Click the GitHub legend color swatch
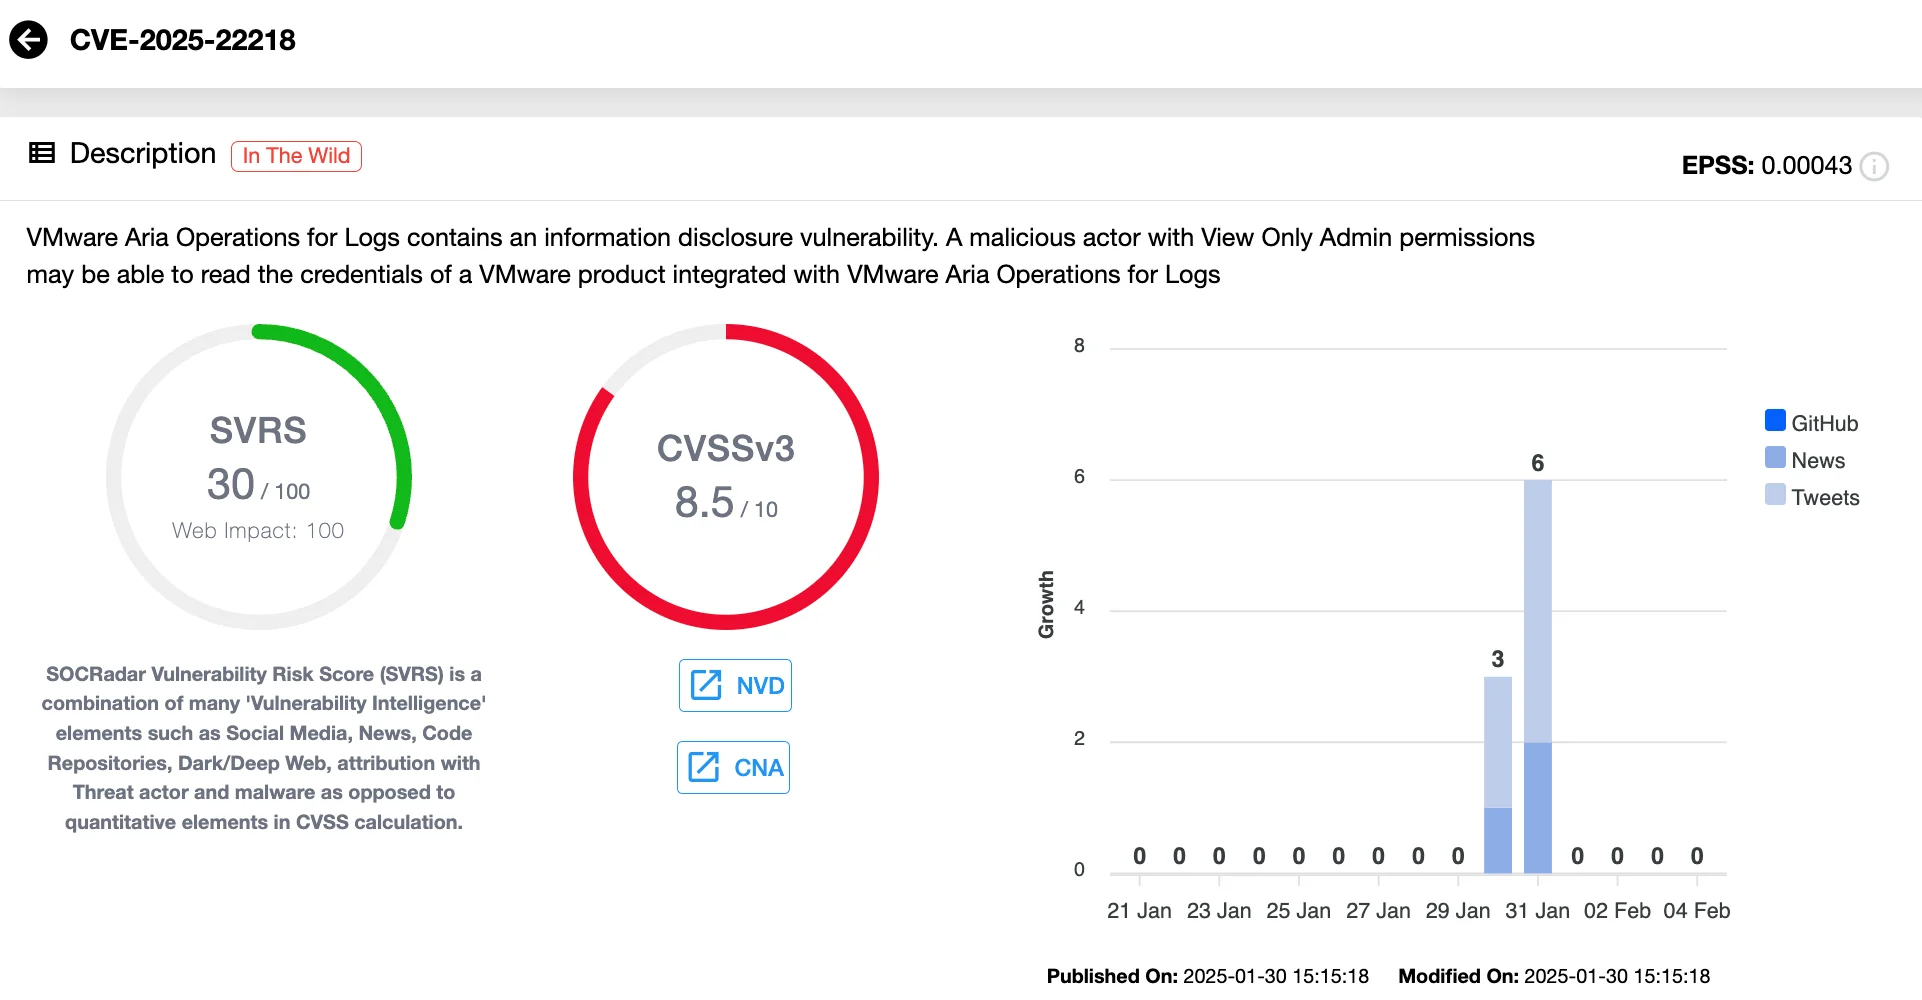The image size is (1922, 1000). click(x=1775, y=420)
